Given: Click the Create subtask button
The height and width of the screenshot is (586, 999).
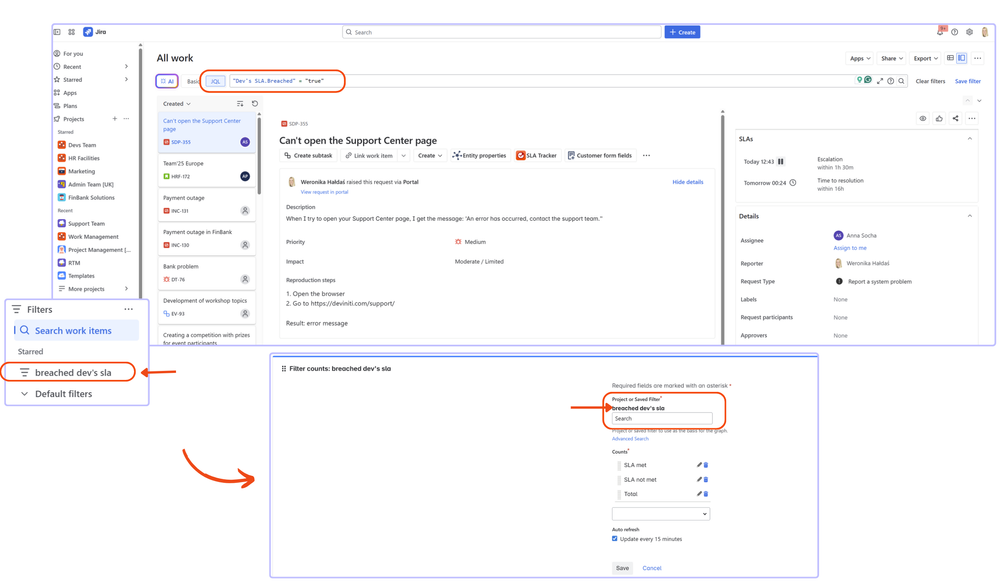Looking at the screenshot, I should 308,155.
